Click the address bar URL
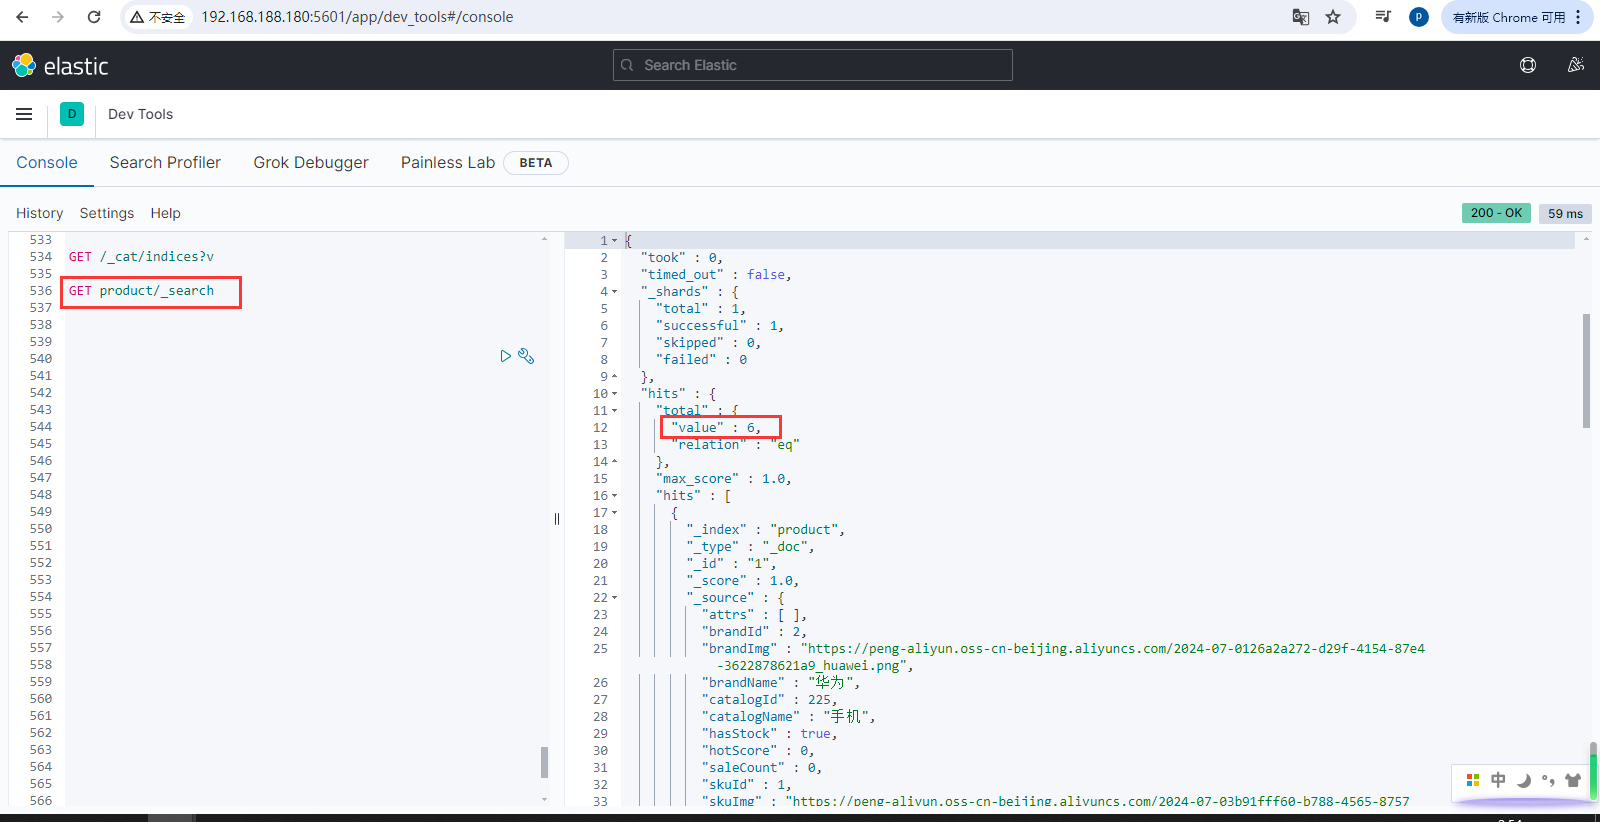Screen dimensions: 1600x822 click(357, 17)
